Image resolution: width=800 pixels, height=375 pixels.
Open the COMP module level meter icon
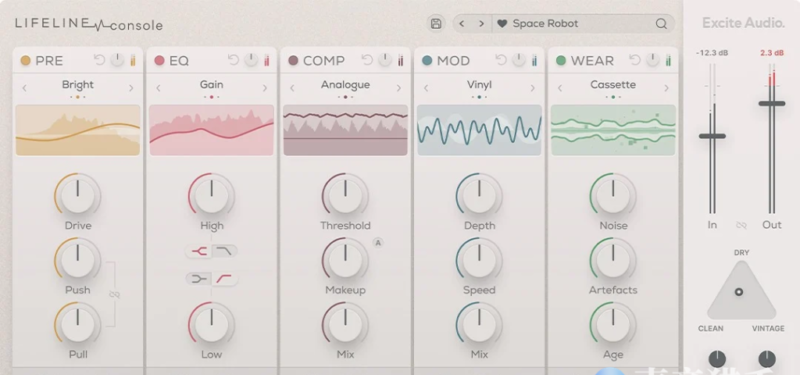click(x=401, y=61)
